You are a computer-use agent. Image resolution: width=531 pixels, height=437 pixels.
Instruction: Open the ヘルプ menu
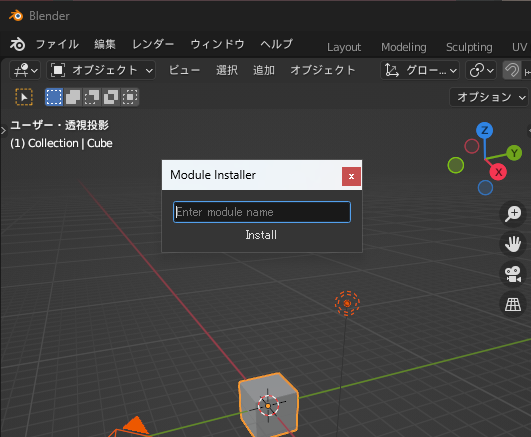tap(277, 44)
